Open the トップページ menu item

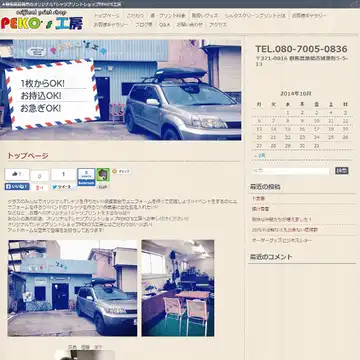[x=107, y=16]
